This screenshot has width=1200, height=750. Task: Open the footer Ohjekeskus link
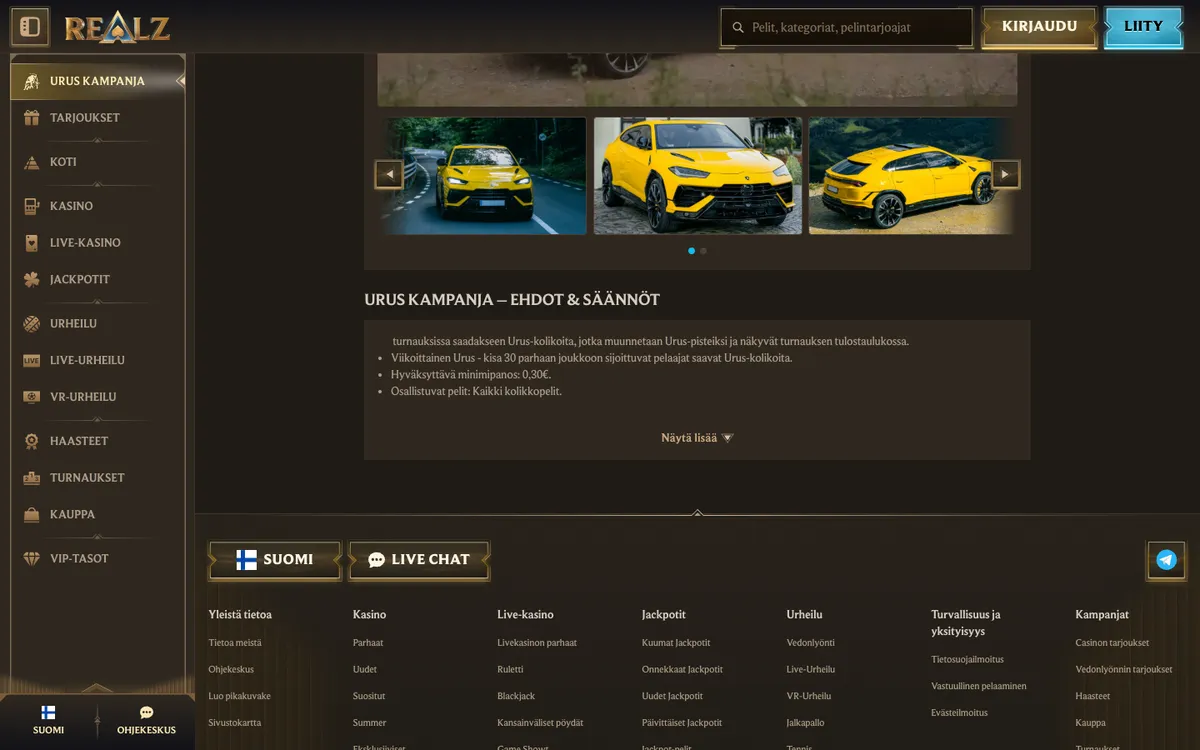(x=231, y=670)
